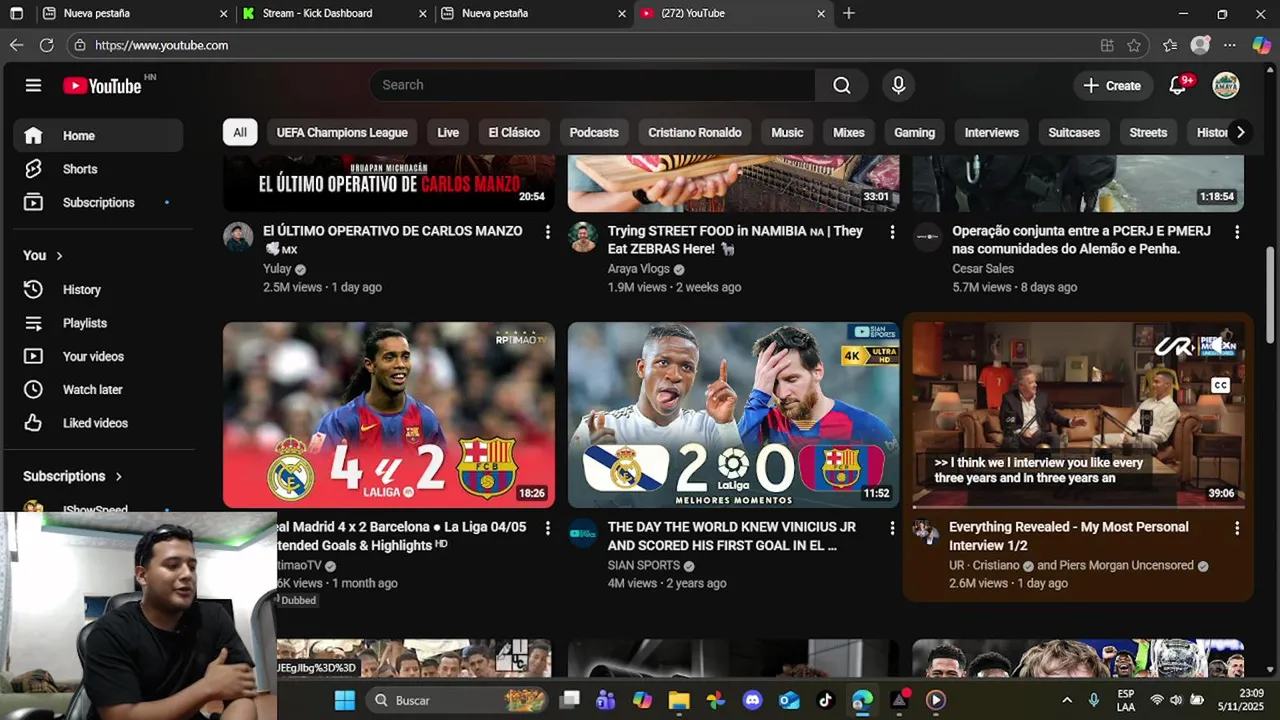Image resolution: width=1280 pixels, height=720 pixels.
Task: Open Liked videos in sidebar
Action: [x=98, y=423]
